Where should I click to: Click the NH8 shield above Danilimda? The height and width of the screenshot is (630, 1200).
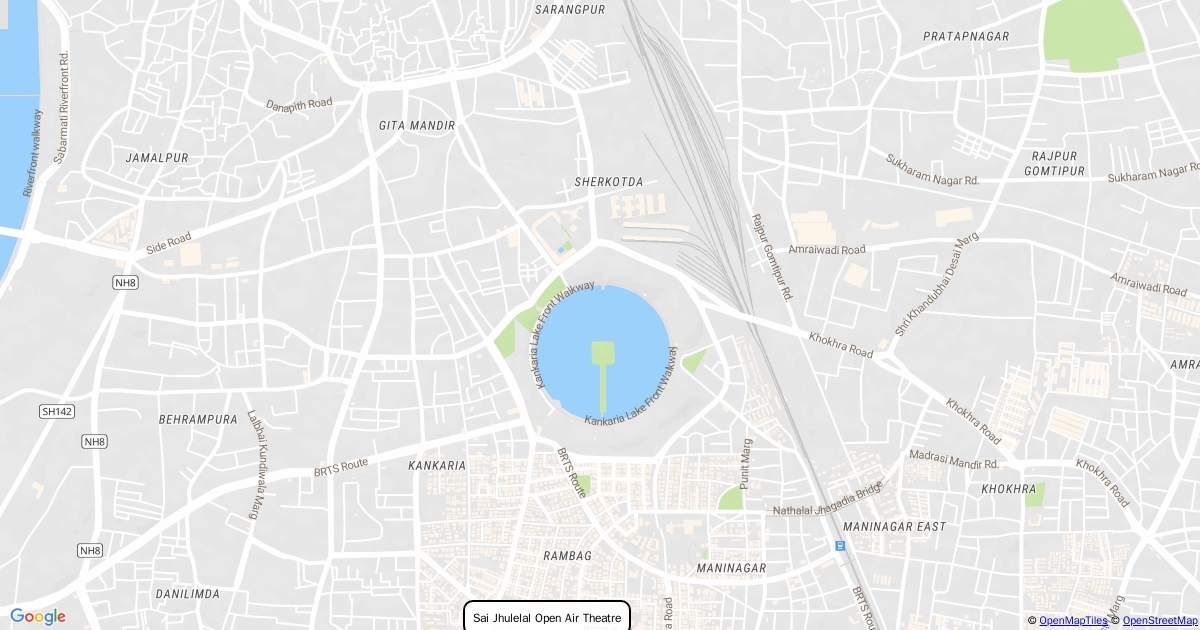(x=90, y=551)
